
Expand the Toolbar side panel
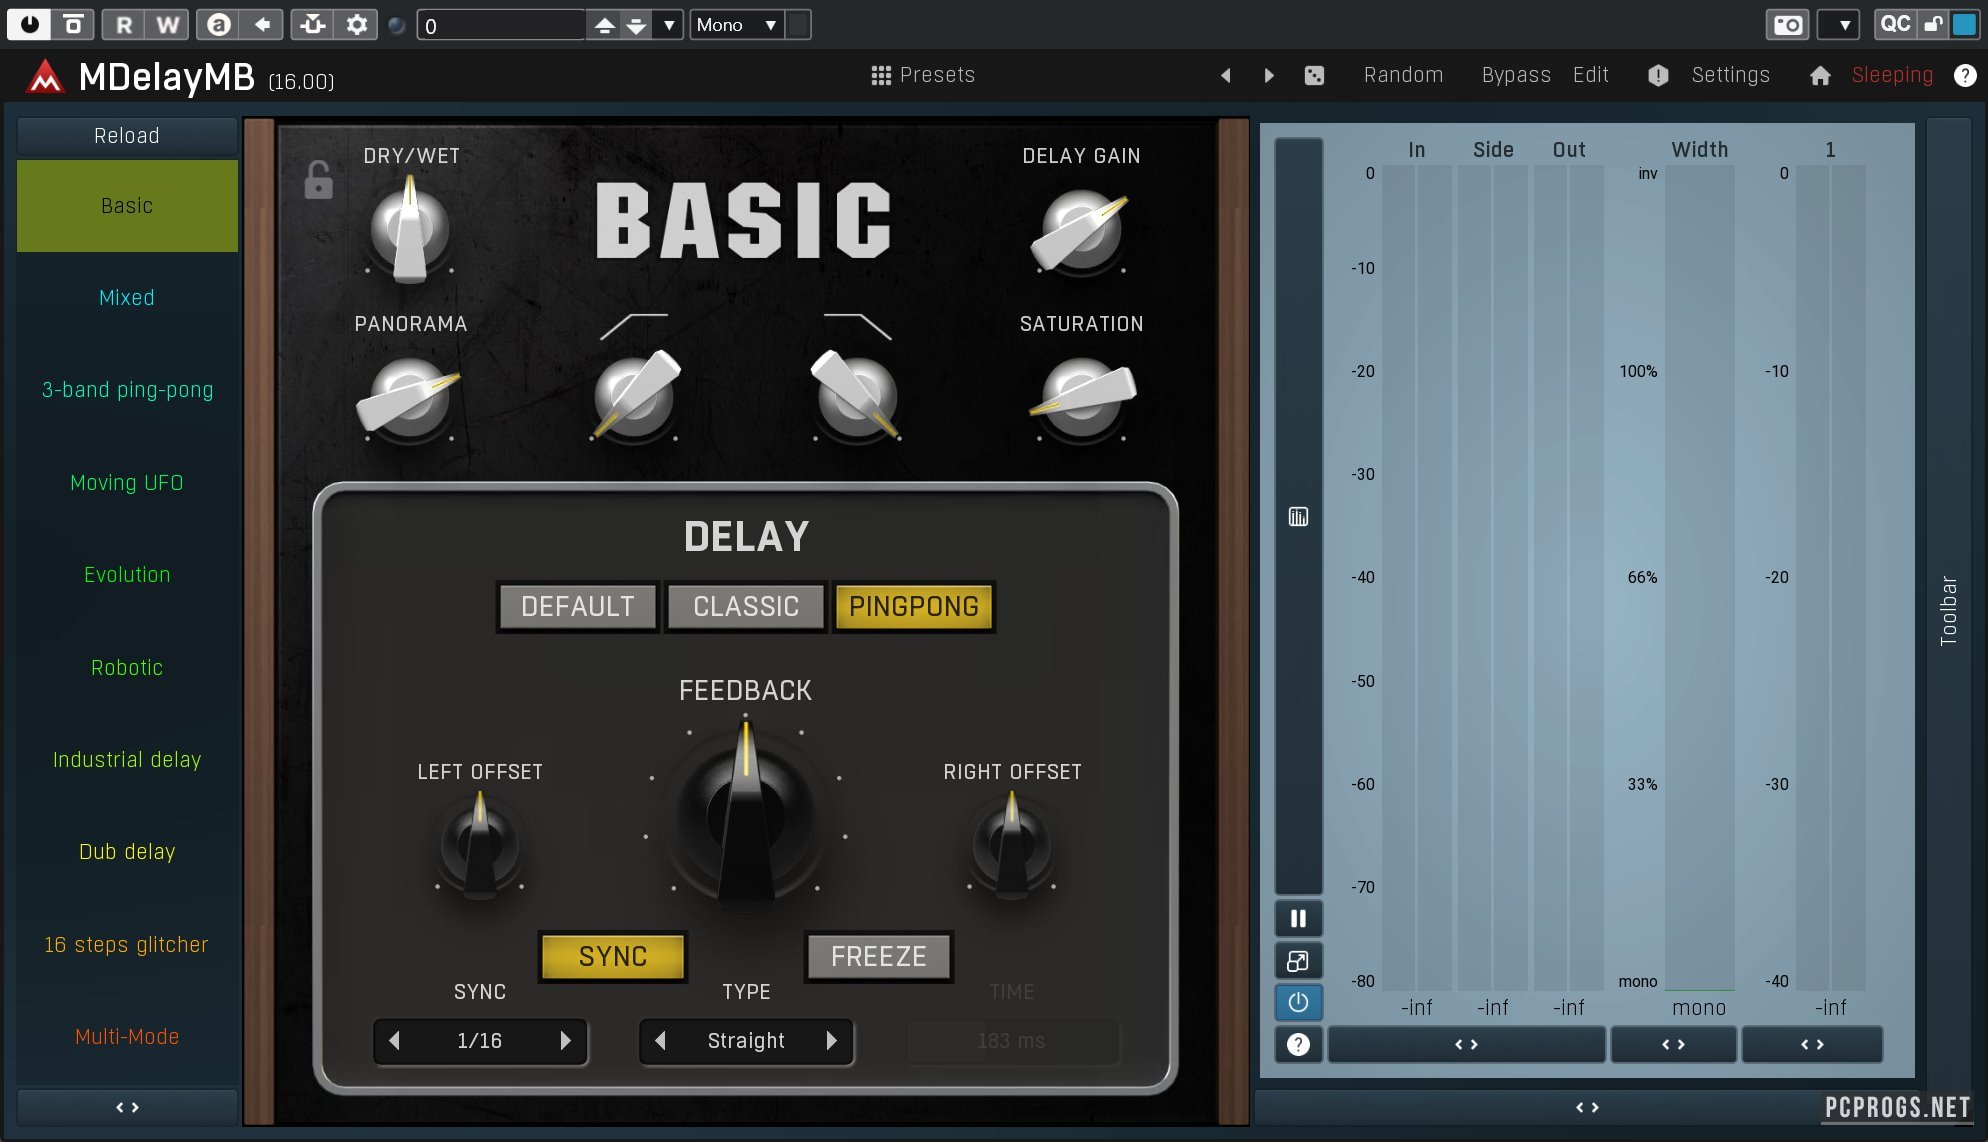[x=1949, y=610]
